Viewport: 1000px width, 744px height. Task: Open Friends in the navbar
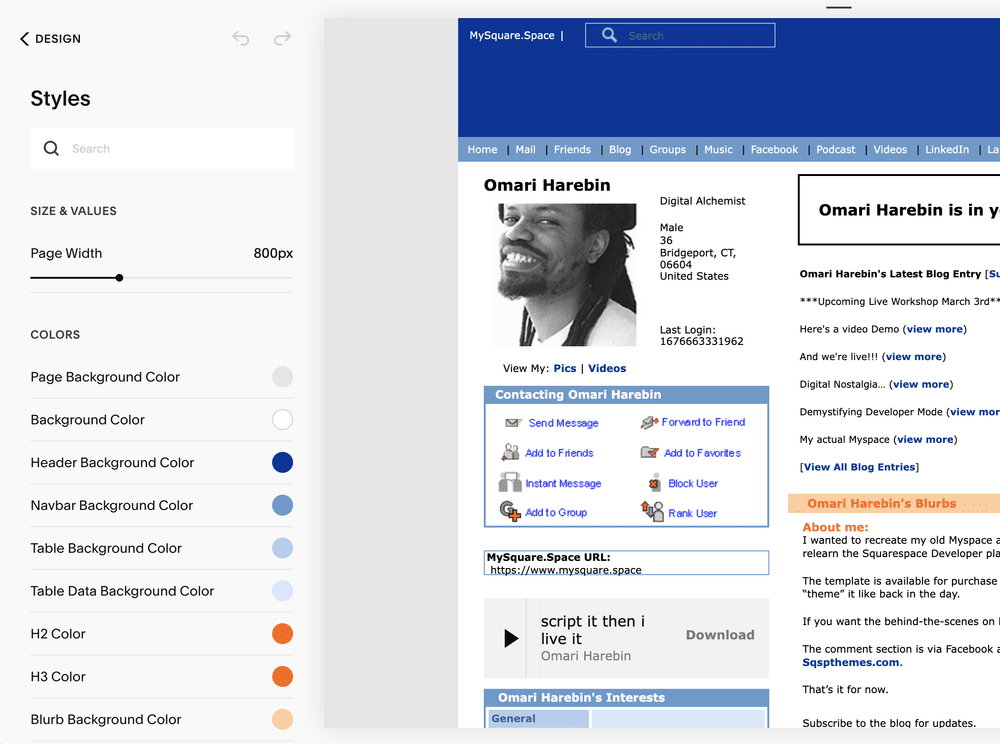pyautogui.click(x=572, y=149)
